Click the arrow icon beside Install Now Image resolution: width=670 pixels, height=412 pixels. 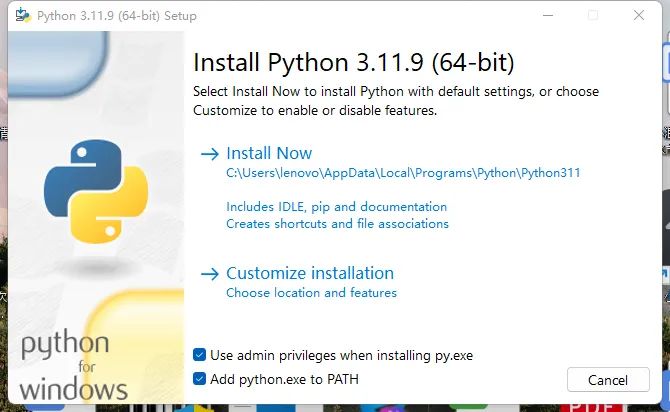210,154
